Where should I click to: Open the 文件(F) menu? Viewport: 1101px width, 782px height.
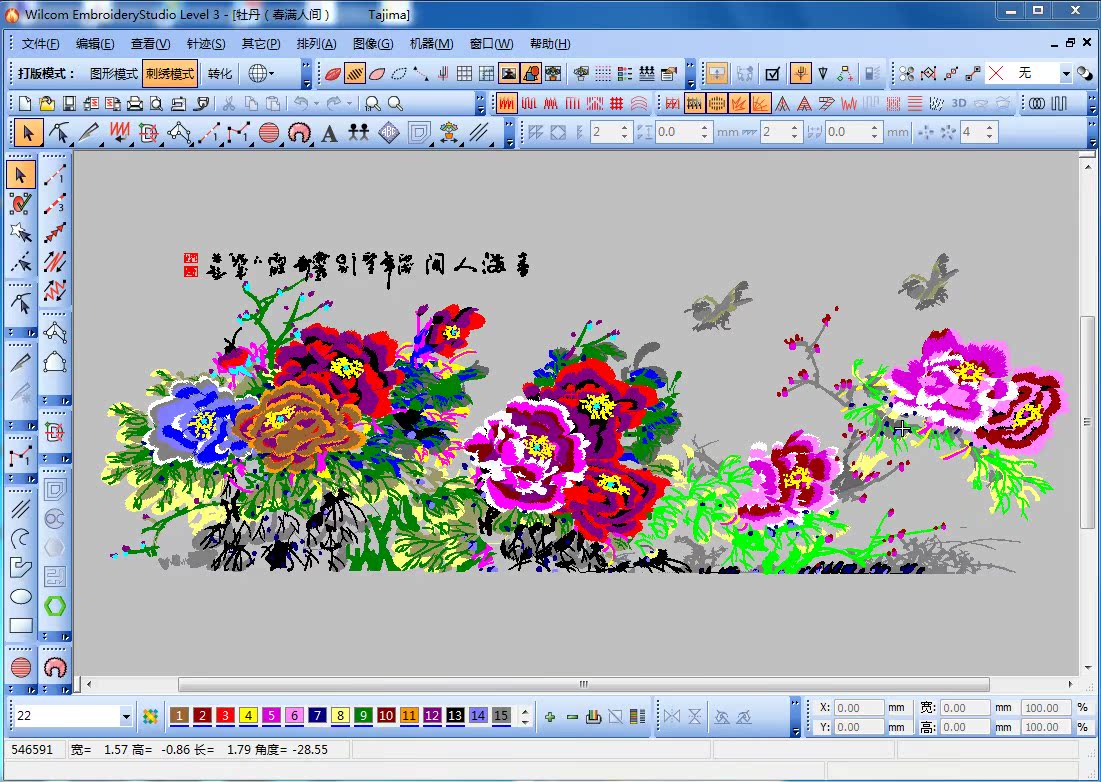pos(41,44)
